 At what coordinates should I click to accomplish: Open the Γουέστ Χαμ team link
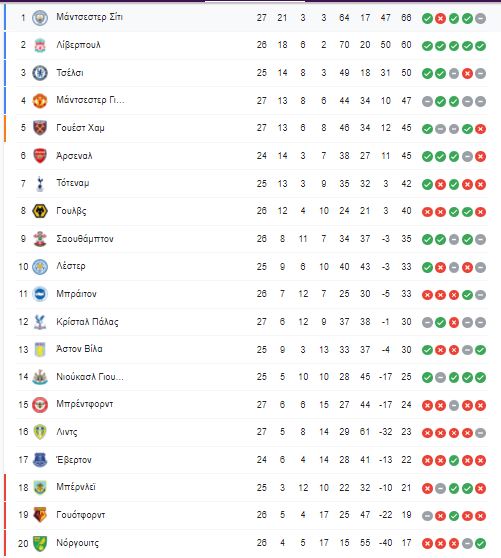80,128
